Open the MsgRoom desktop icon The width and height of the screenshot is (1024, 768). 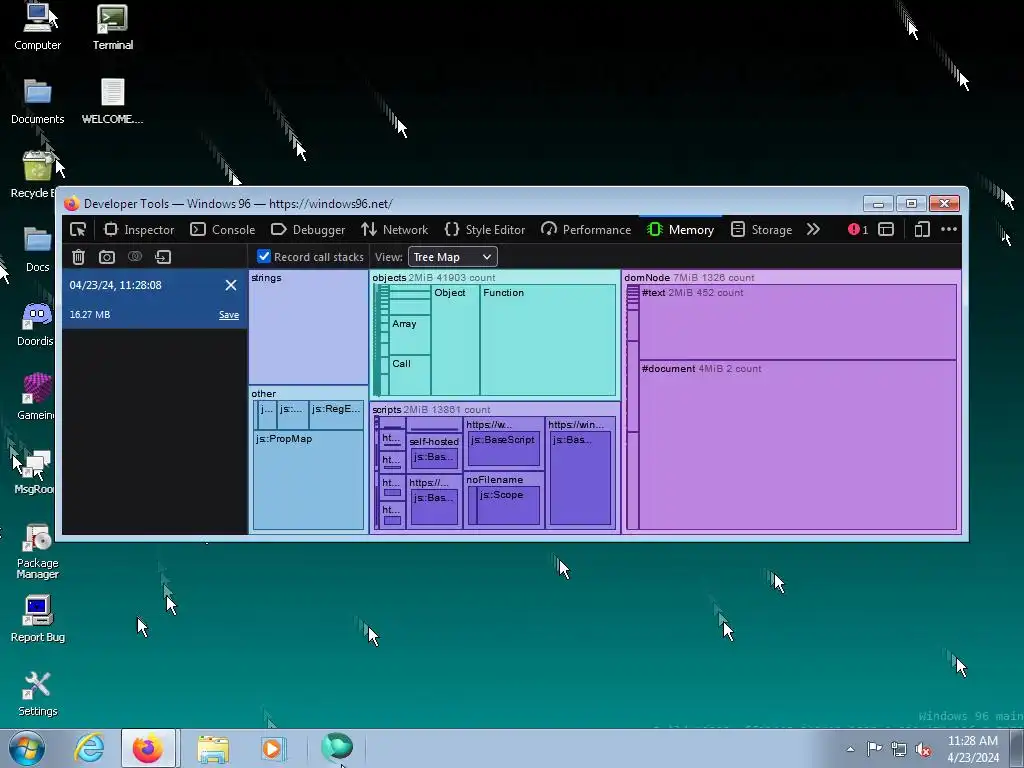point(35,472)
